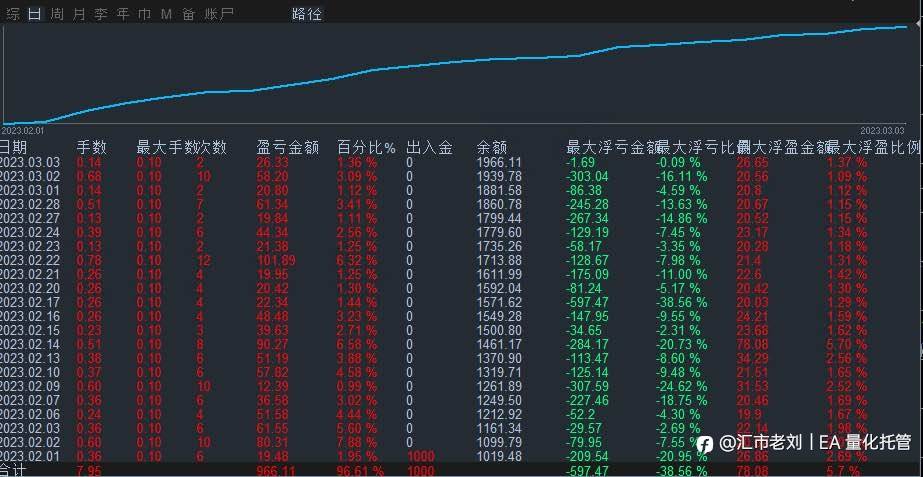This screenshot has height=477, width=923.
Task: Click balance value 1461.17
Action: point(499,344)
